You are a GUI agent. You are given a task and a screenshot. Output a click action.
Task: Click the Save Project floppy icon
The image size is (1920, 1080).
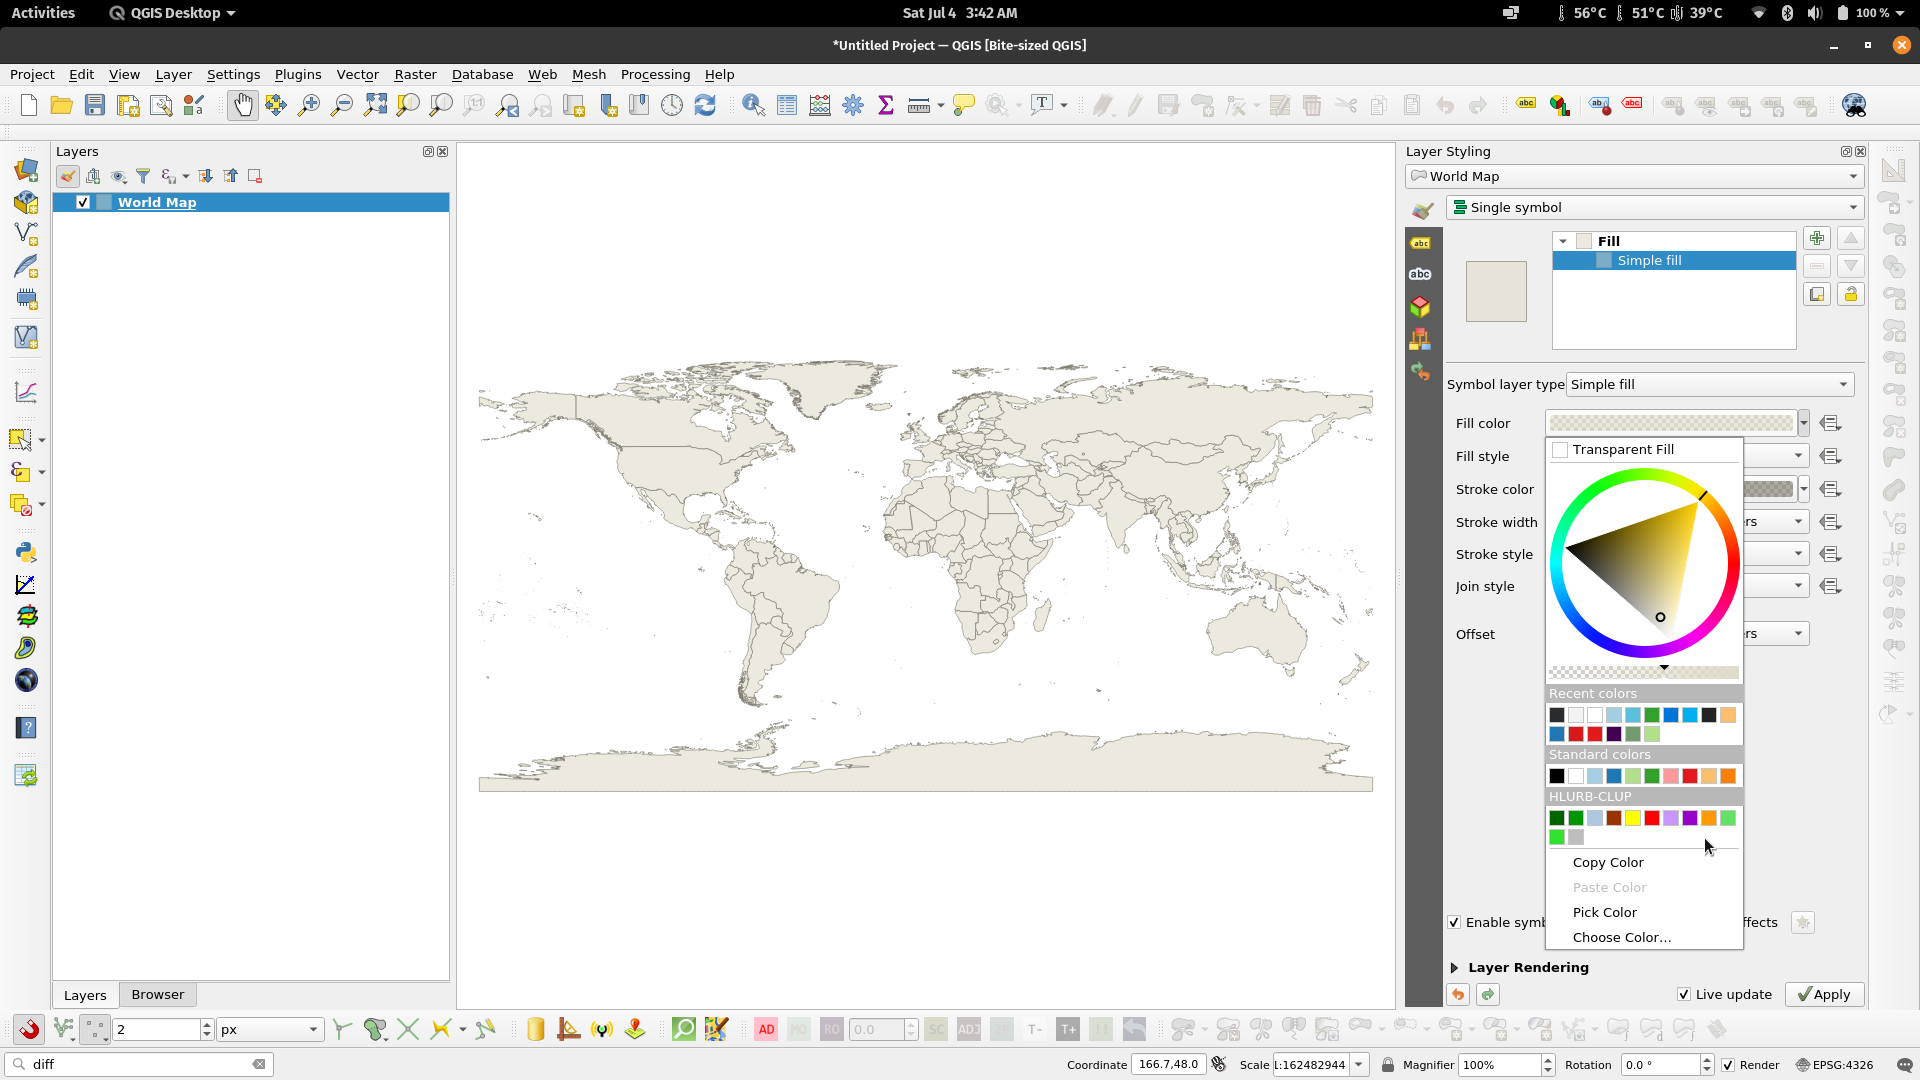(x=95, y=105)
